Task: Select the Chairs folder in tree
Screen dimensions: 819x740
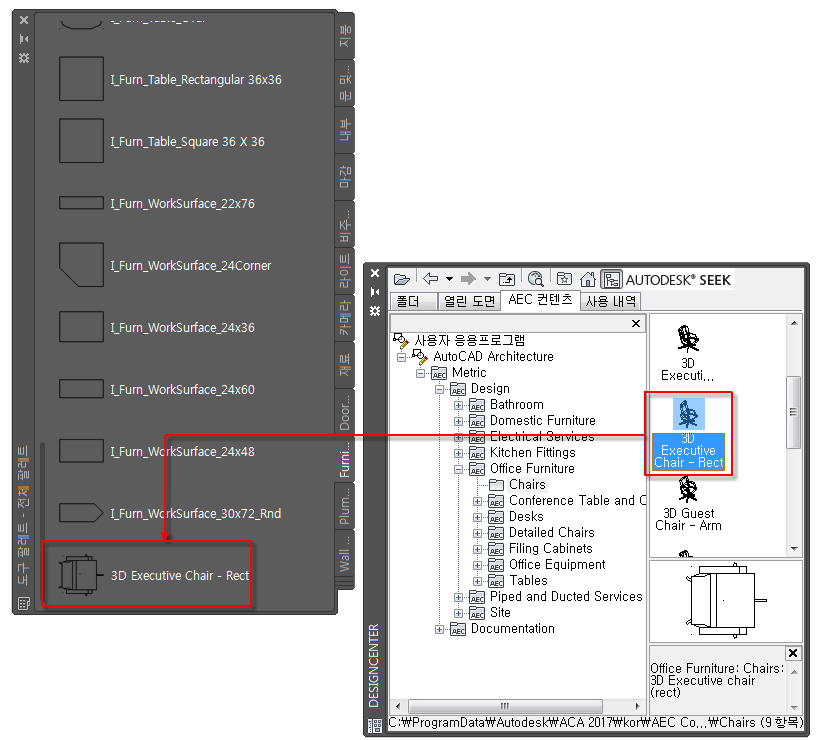Action: (x=526, y=485)
